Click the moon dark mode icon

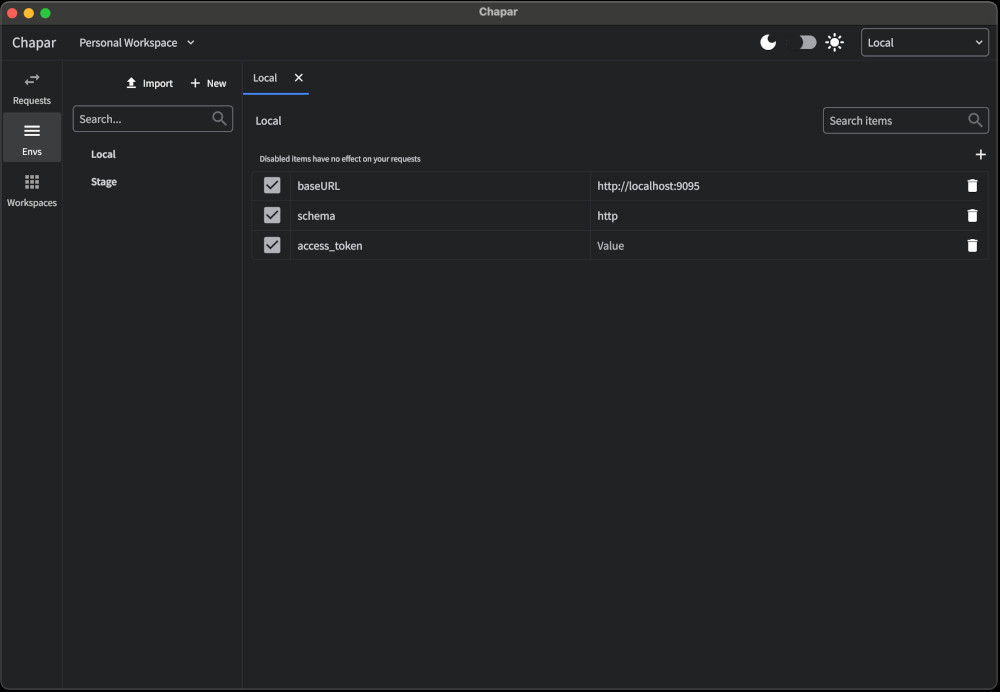pos(768,43)
